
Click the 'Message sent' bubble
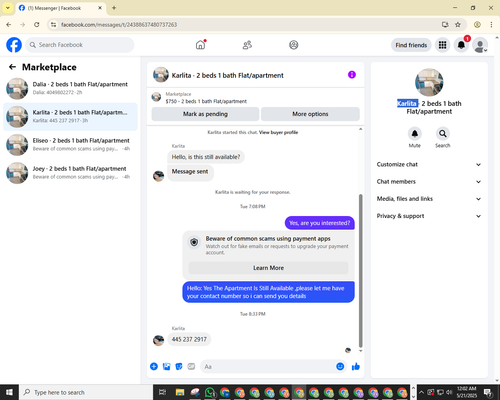(x=190, y=172)
